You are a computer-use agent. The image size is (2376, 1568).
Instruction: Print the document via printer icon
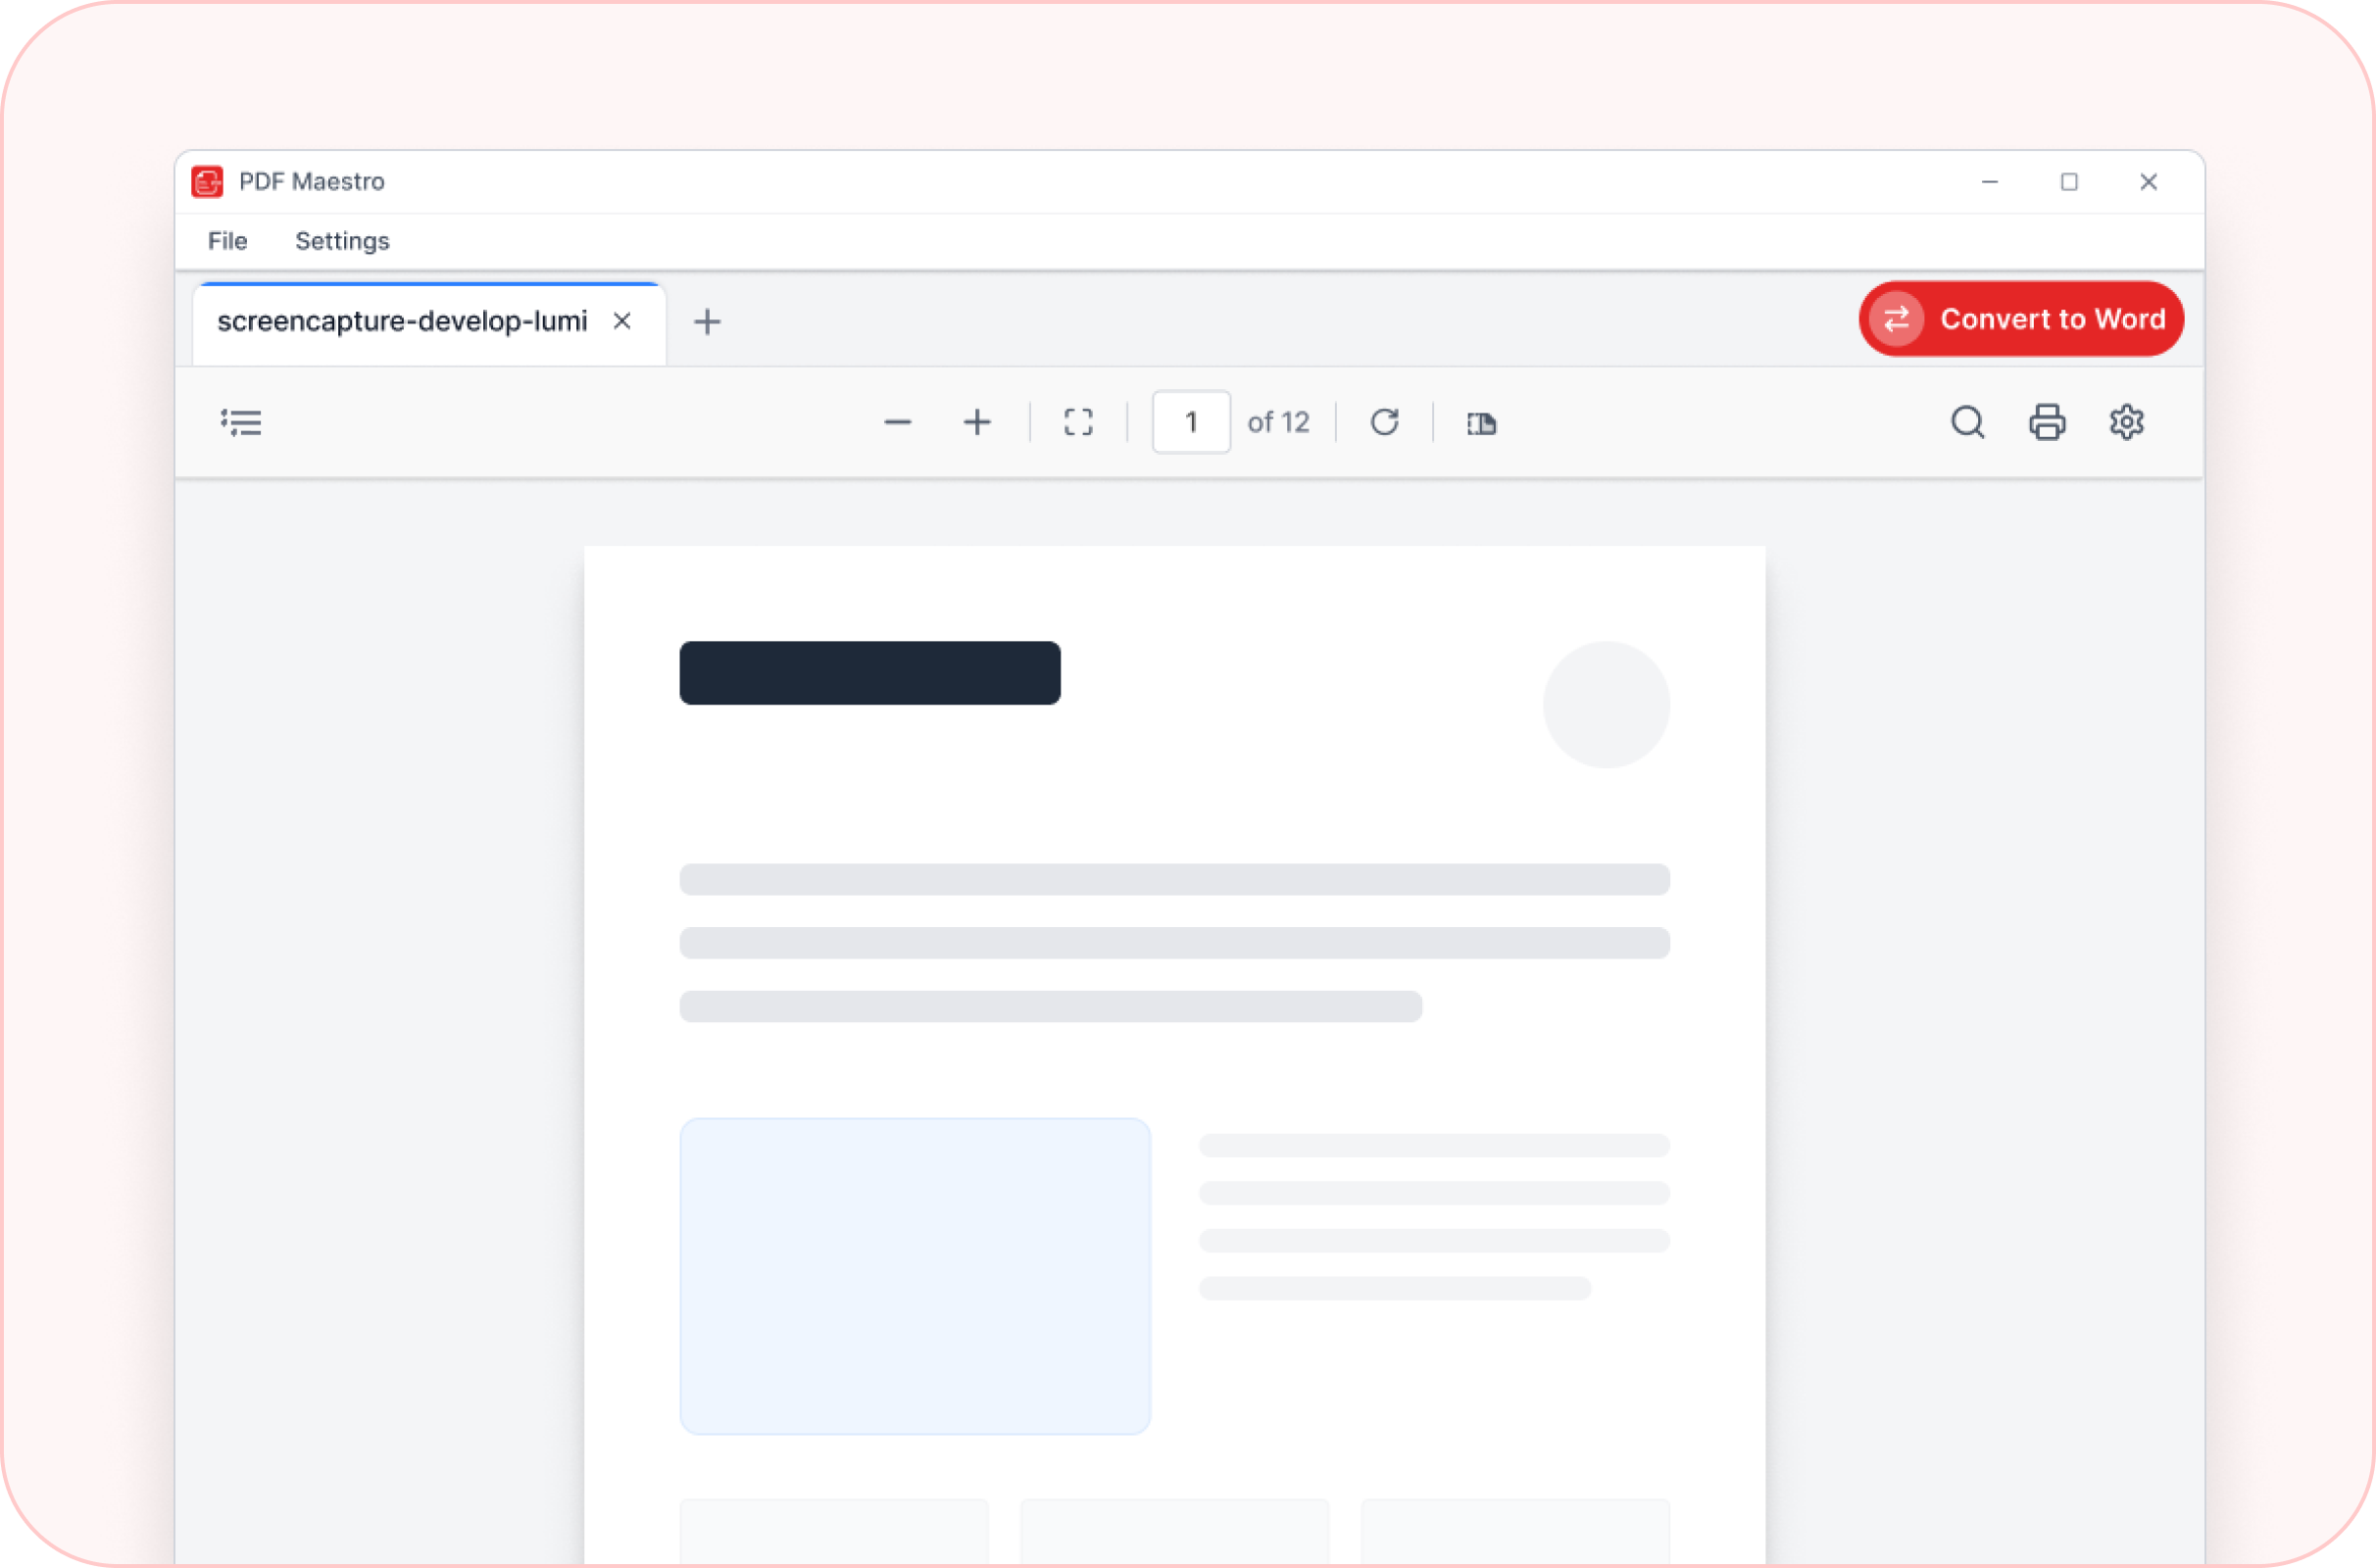[2047, 422]
